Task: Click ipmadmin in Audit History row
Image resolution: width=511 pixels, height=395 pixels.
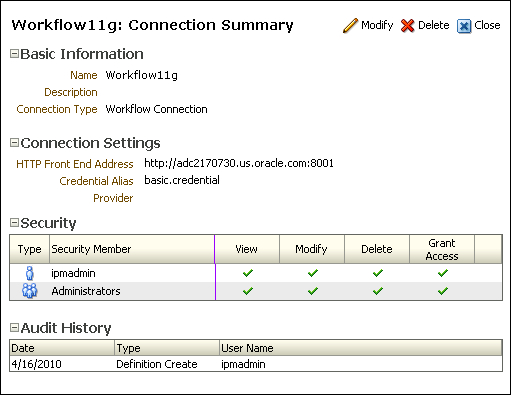Action: [243, 364]
